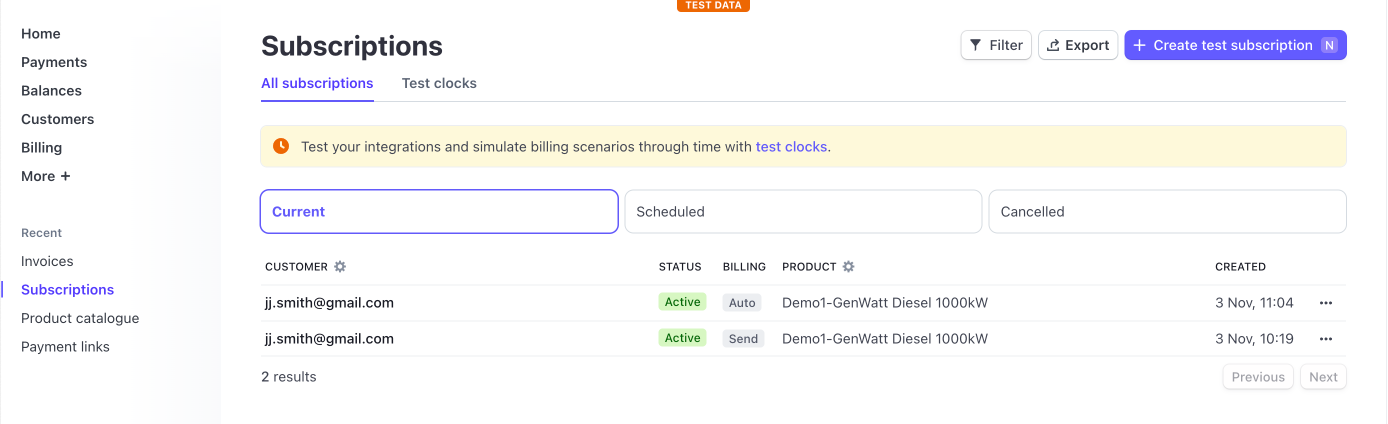Switch to the Test clocks tab
This screenshot has height=424, width=1388.
click(x=439, y=83)
